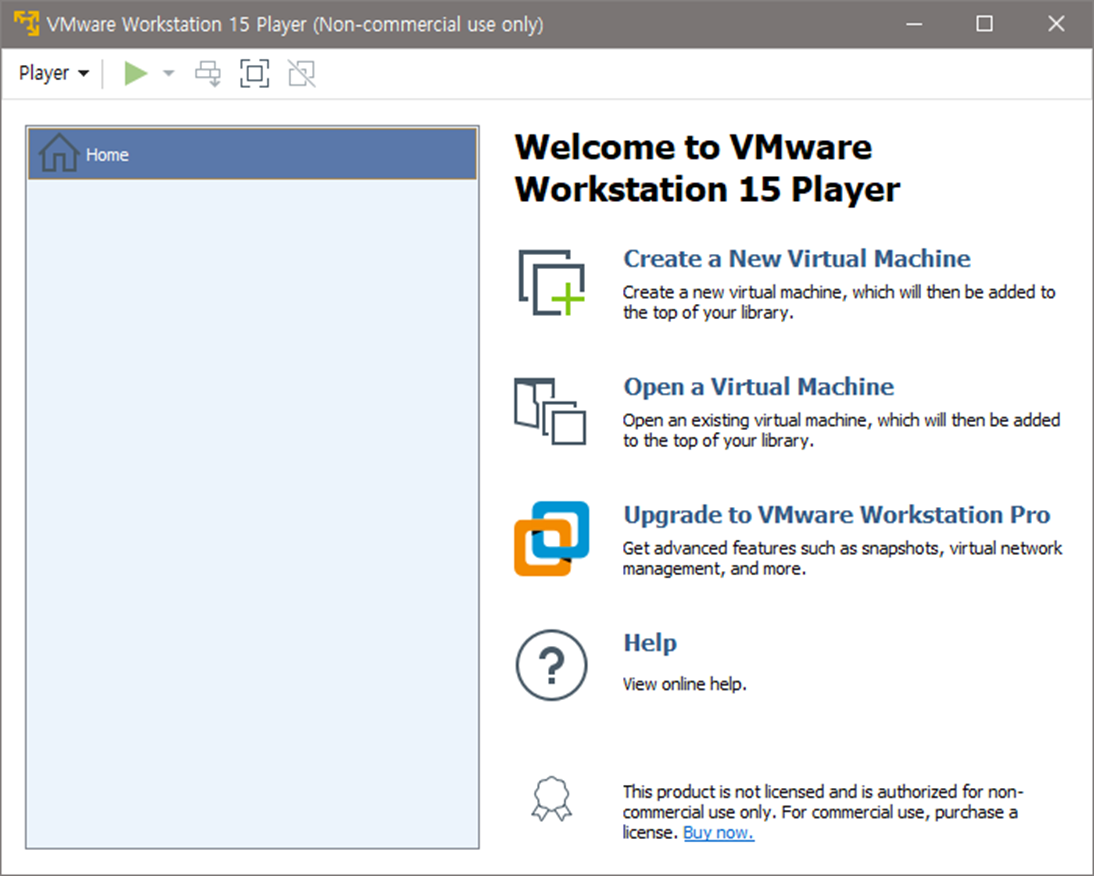This screenshot has width=1094, height=876.
Task: Click the Create New Virtual Machine icon
Action: pyautogui.click(x=551, y=283)
